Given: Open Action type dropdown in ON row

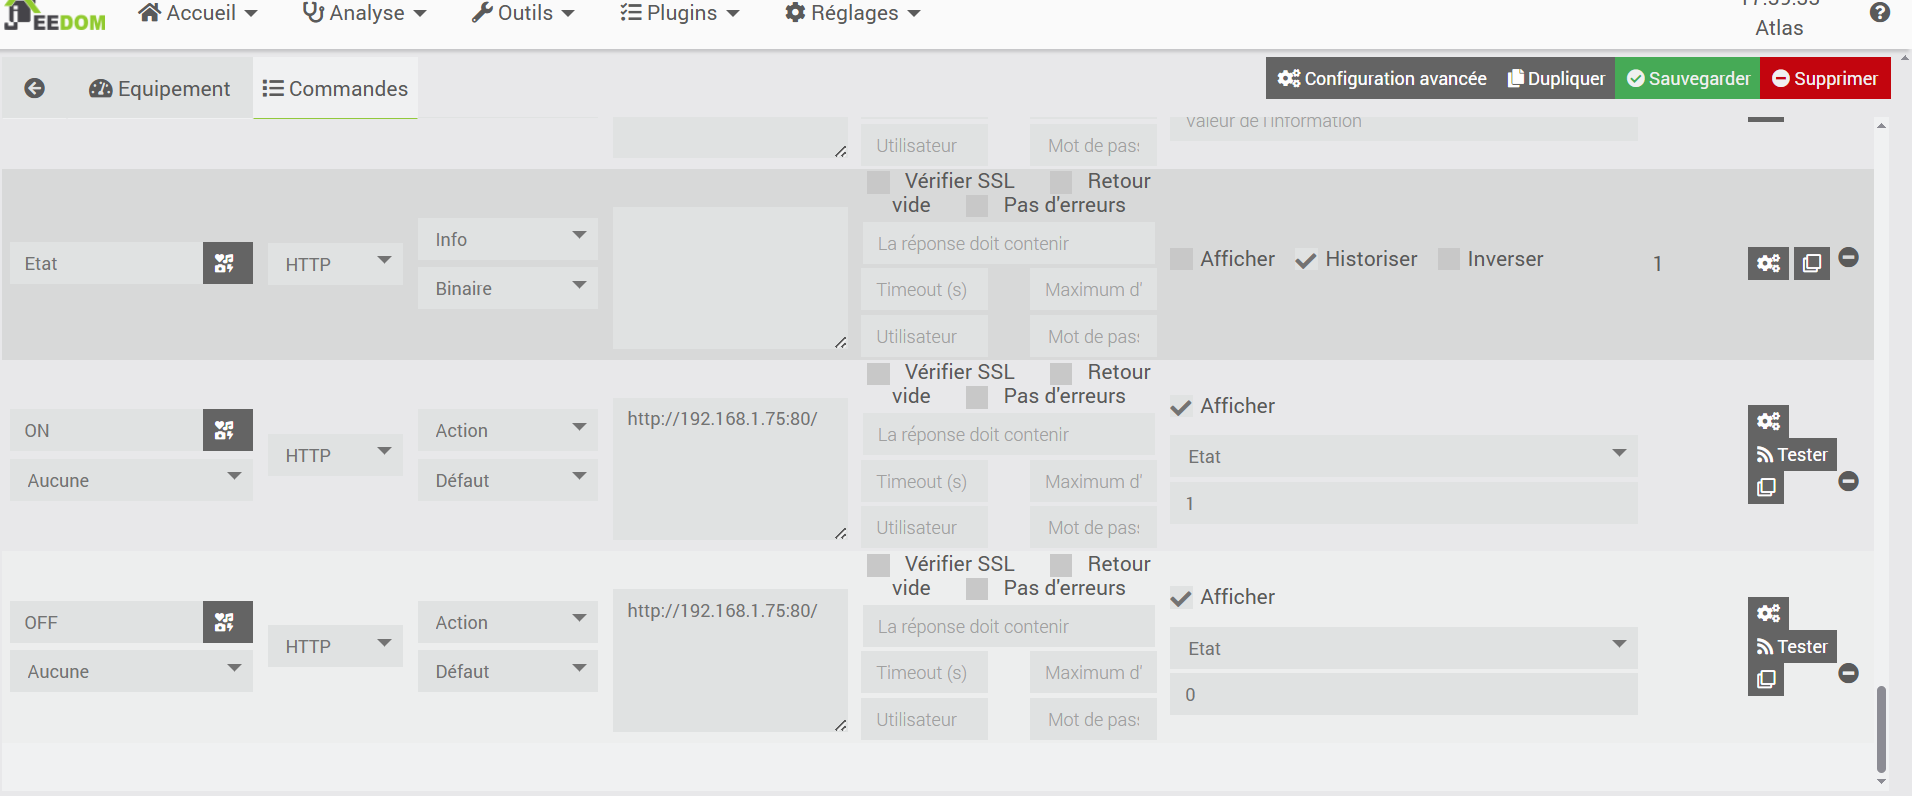Looking at the screenshot, I should pos(508,430).
